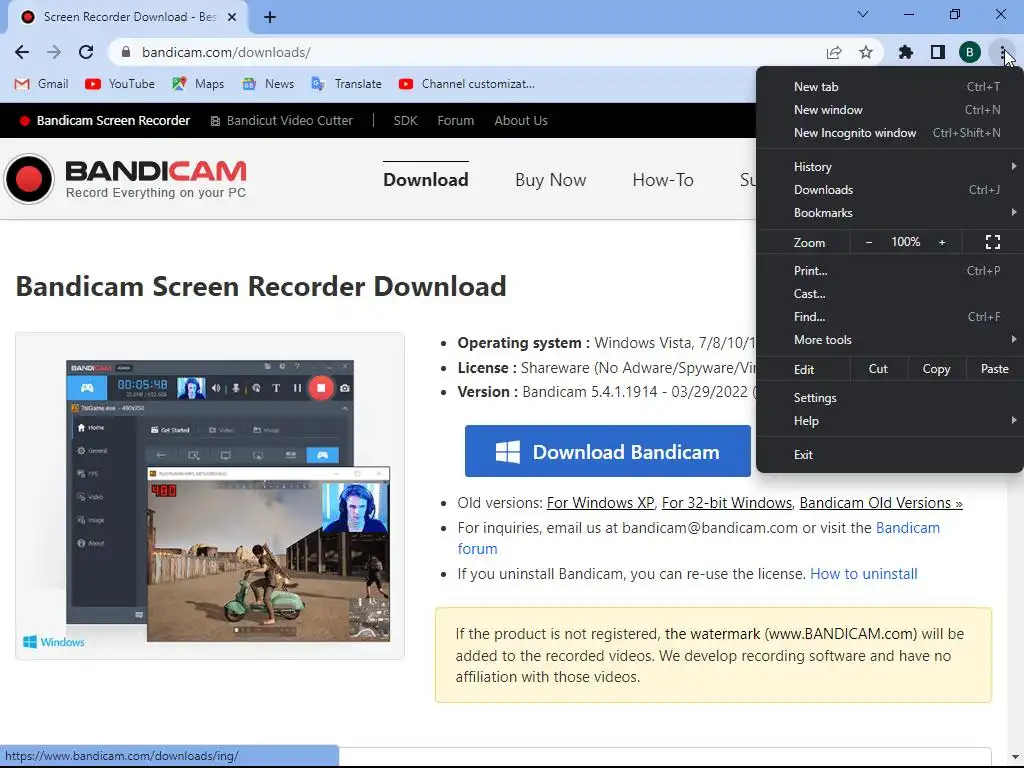Choose New tab in Chrome menu
1024x768 pixels.
889,87
